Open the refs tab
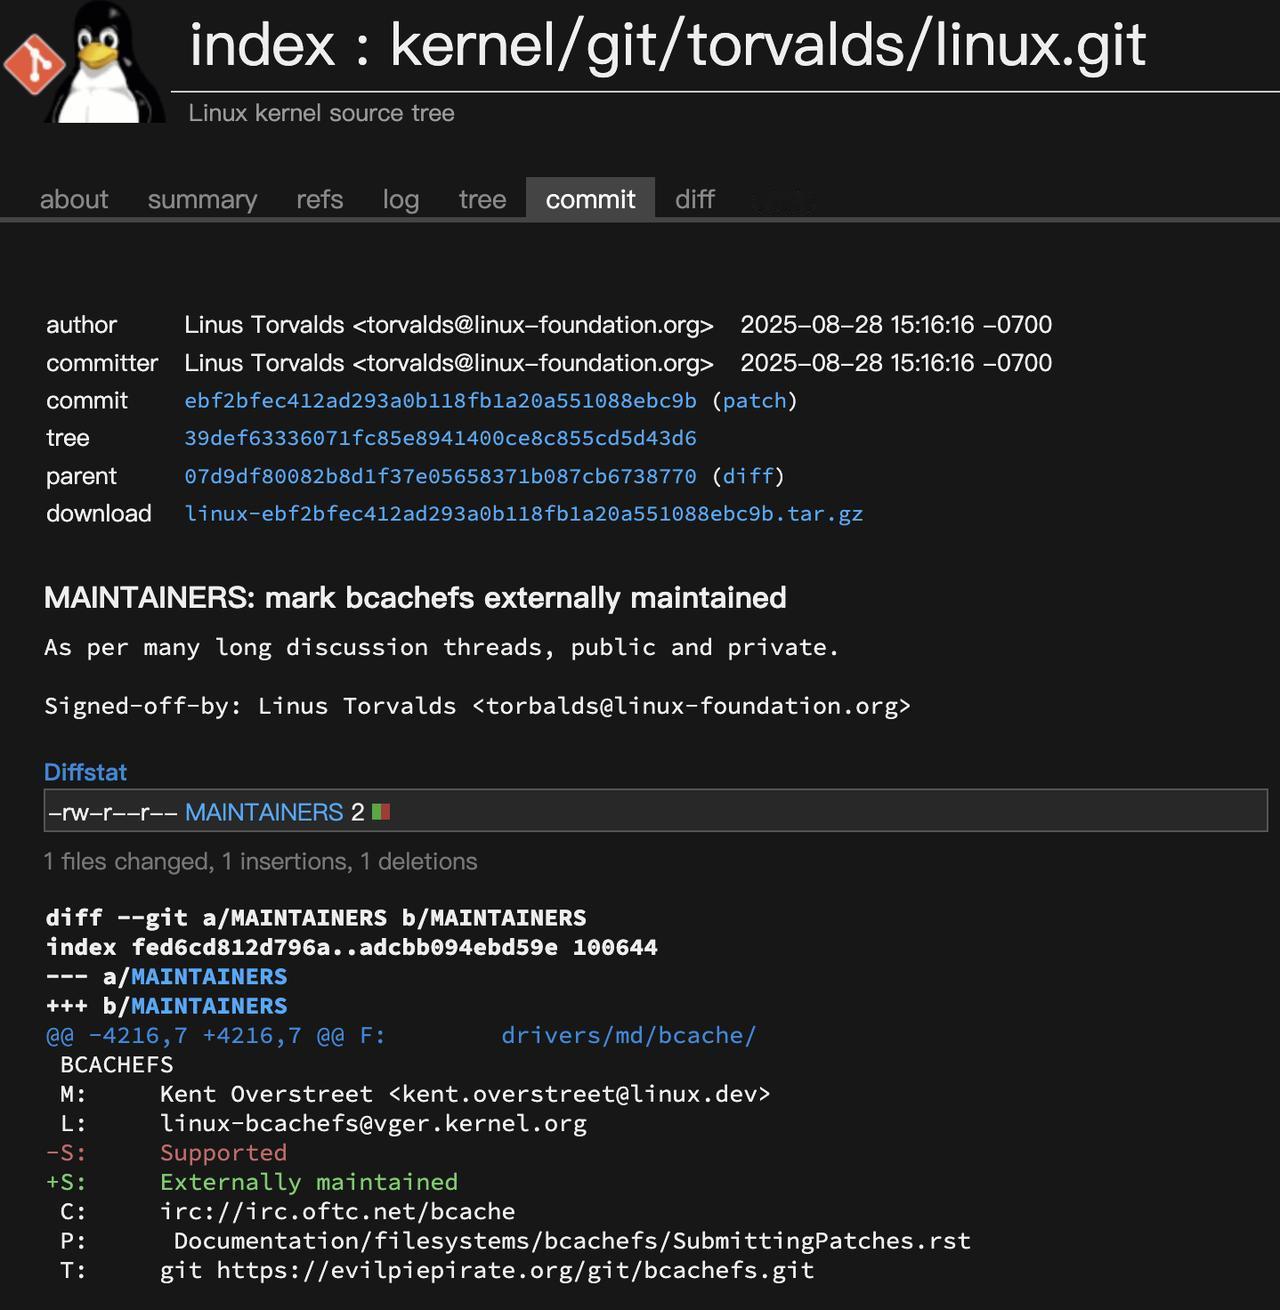The width and height of the screenshot is (1280, 1310). [320, 199]
